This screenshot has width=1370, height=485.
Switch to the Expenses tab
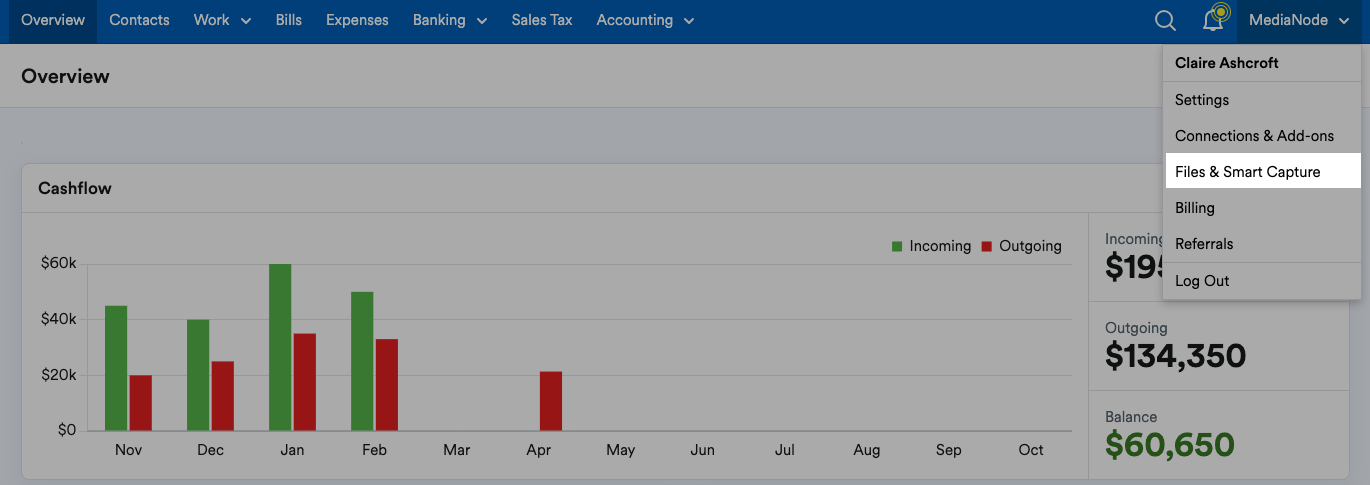point(356,20)
